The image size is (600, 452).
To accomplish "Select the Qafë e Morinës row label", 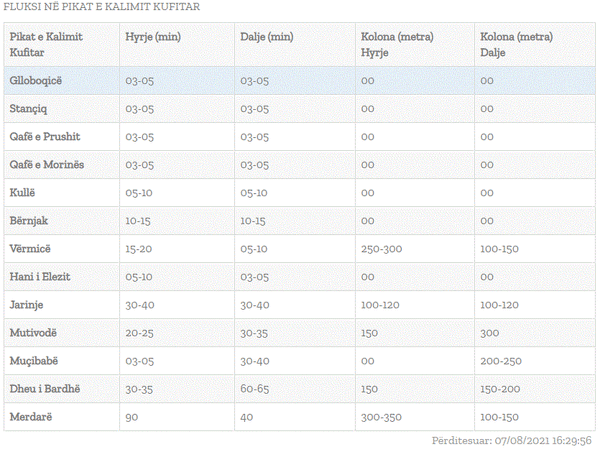I will coord(47,165).
